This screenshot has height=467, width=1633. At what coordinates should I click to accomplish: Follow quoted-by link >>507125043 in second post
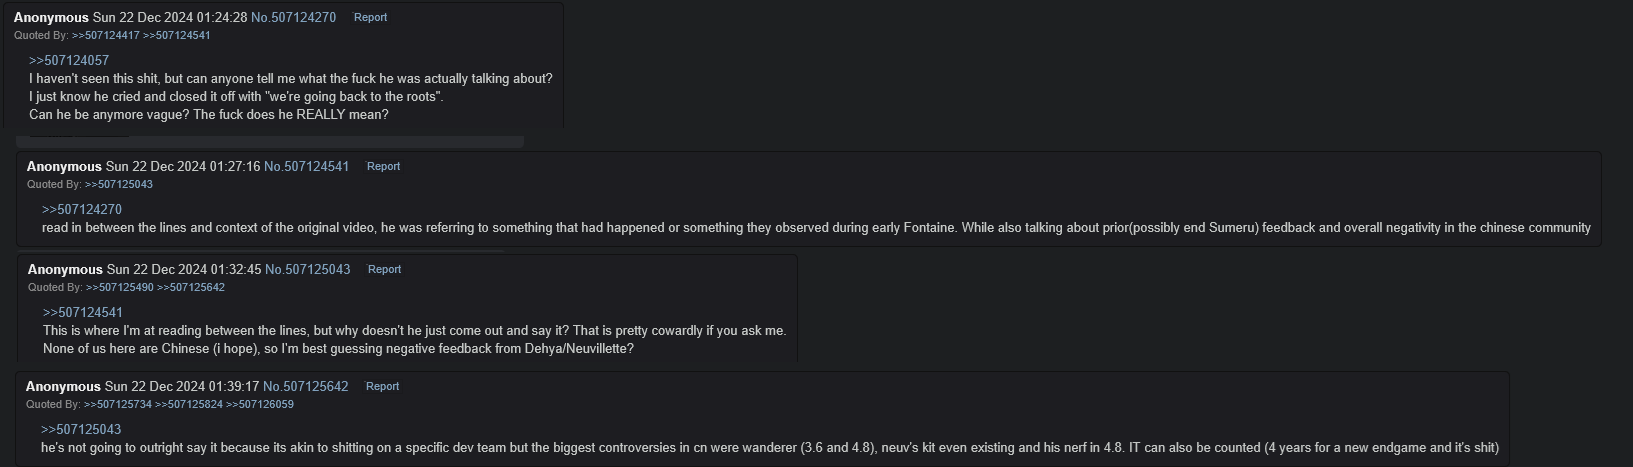coord(119,185)
